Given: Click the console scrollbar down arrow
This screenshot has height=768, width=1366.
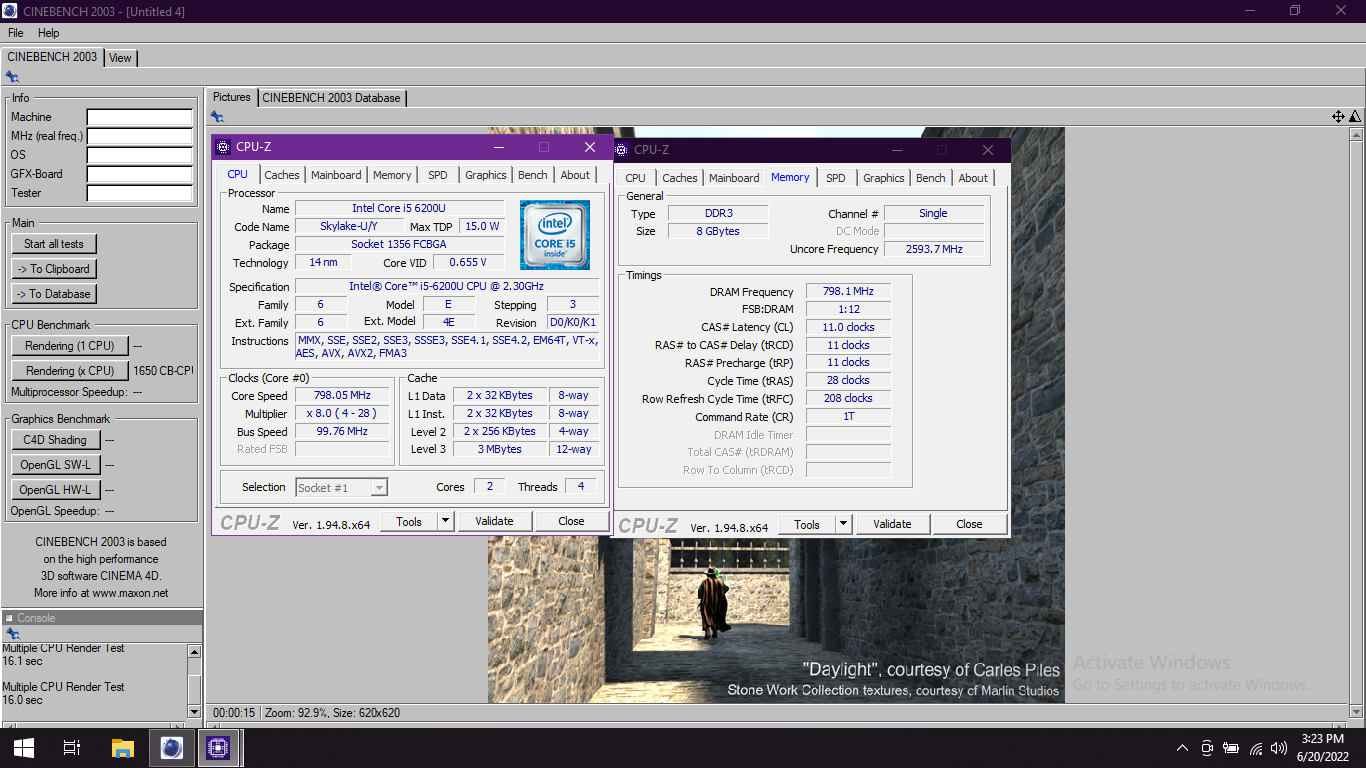Looking at the screenshot, I should click(x=194, y=711).
